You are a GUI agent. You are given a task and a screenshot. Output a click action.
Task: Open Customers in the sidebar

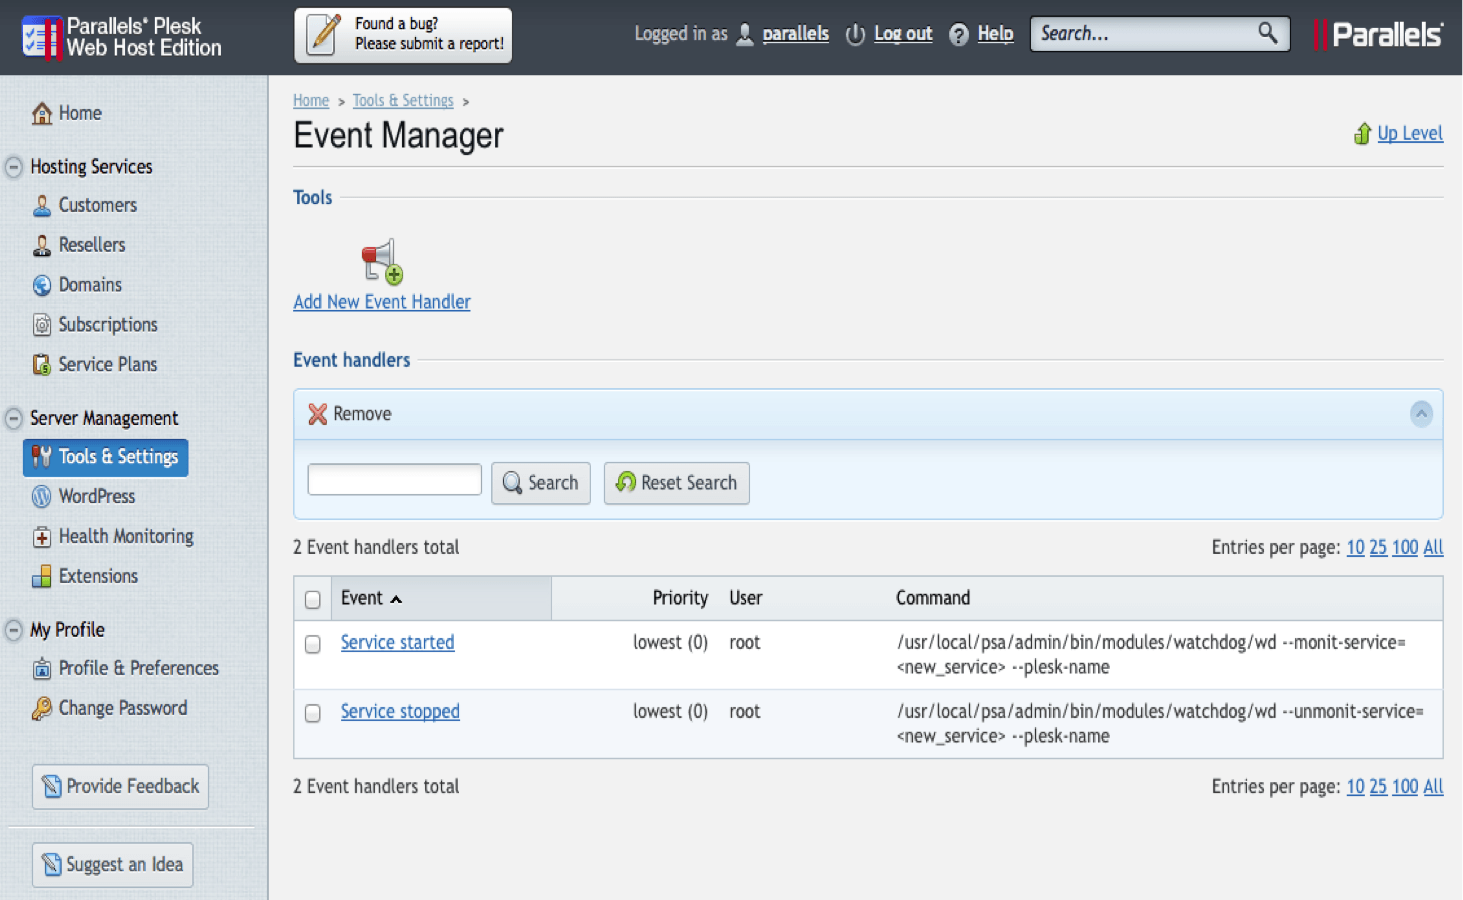[98, 205]
